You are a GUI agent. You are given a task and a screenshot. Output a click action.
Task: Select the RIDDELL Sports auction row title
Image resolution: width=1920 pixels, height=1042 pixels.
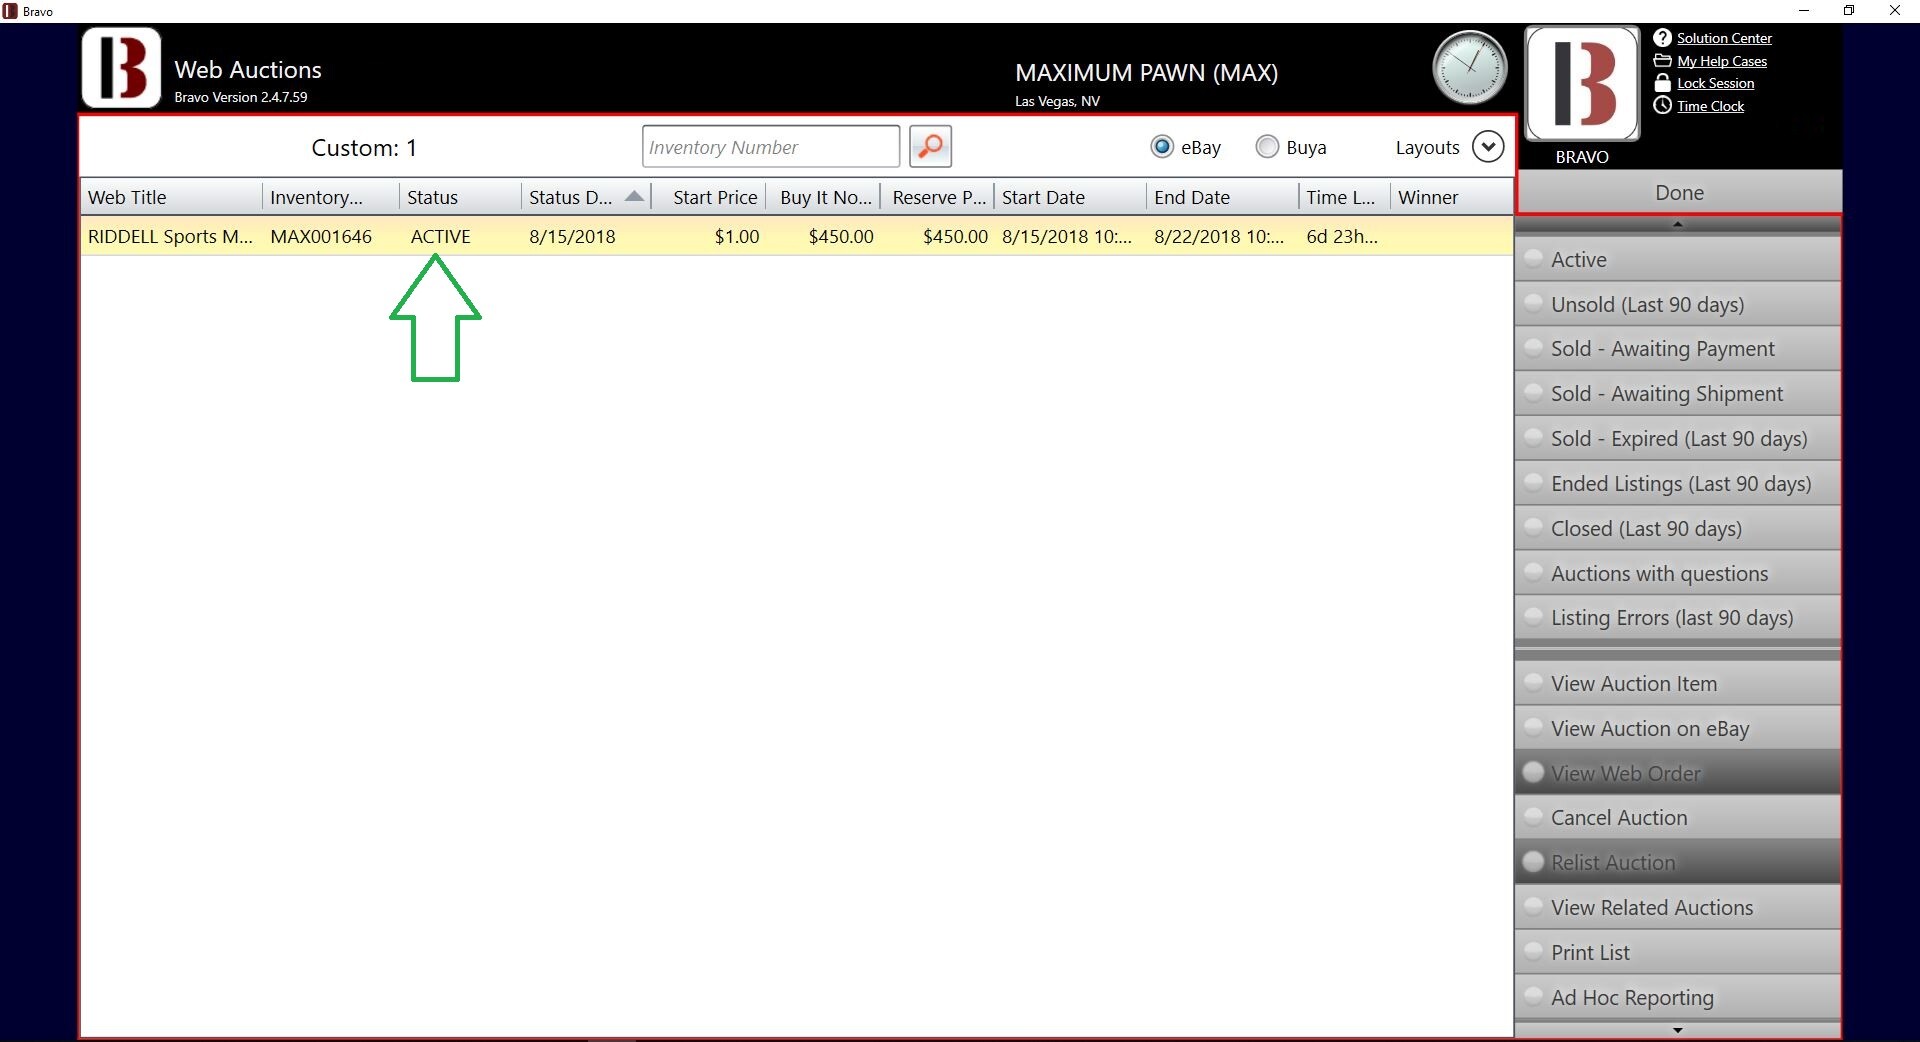[170, 237]
